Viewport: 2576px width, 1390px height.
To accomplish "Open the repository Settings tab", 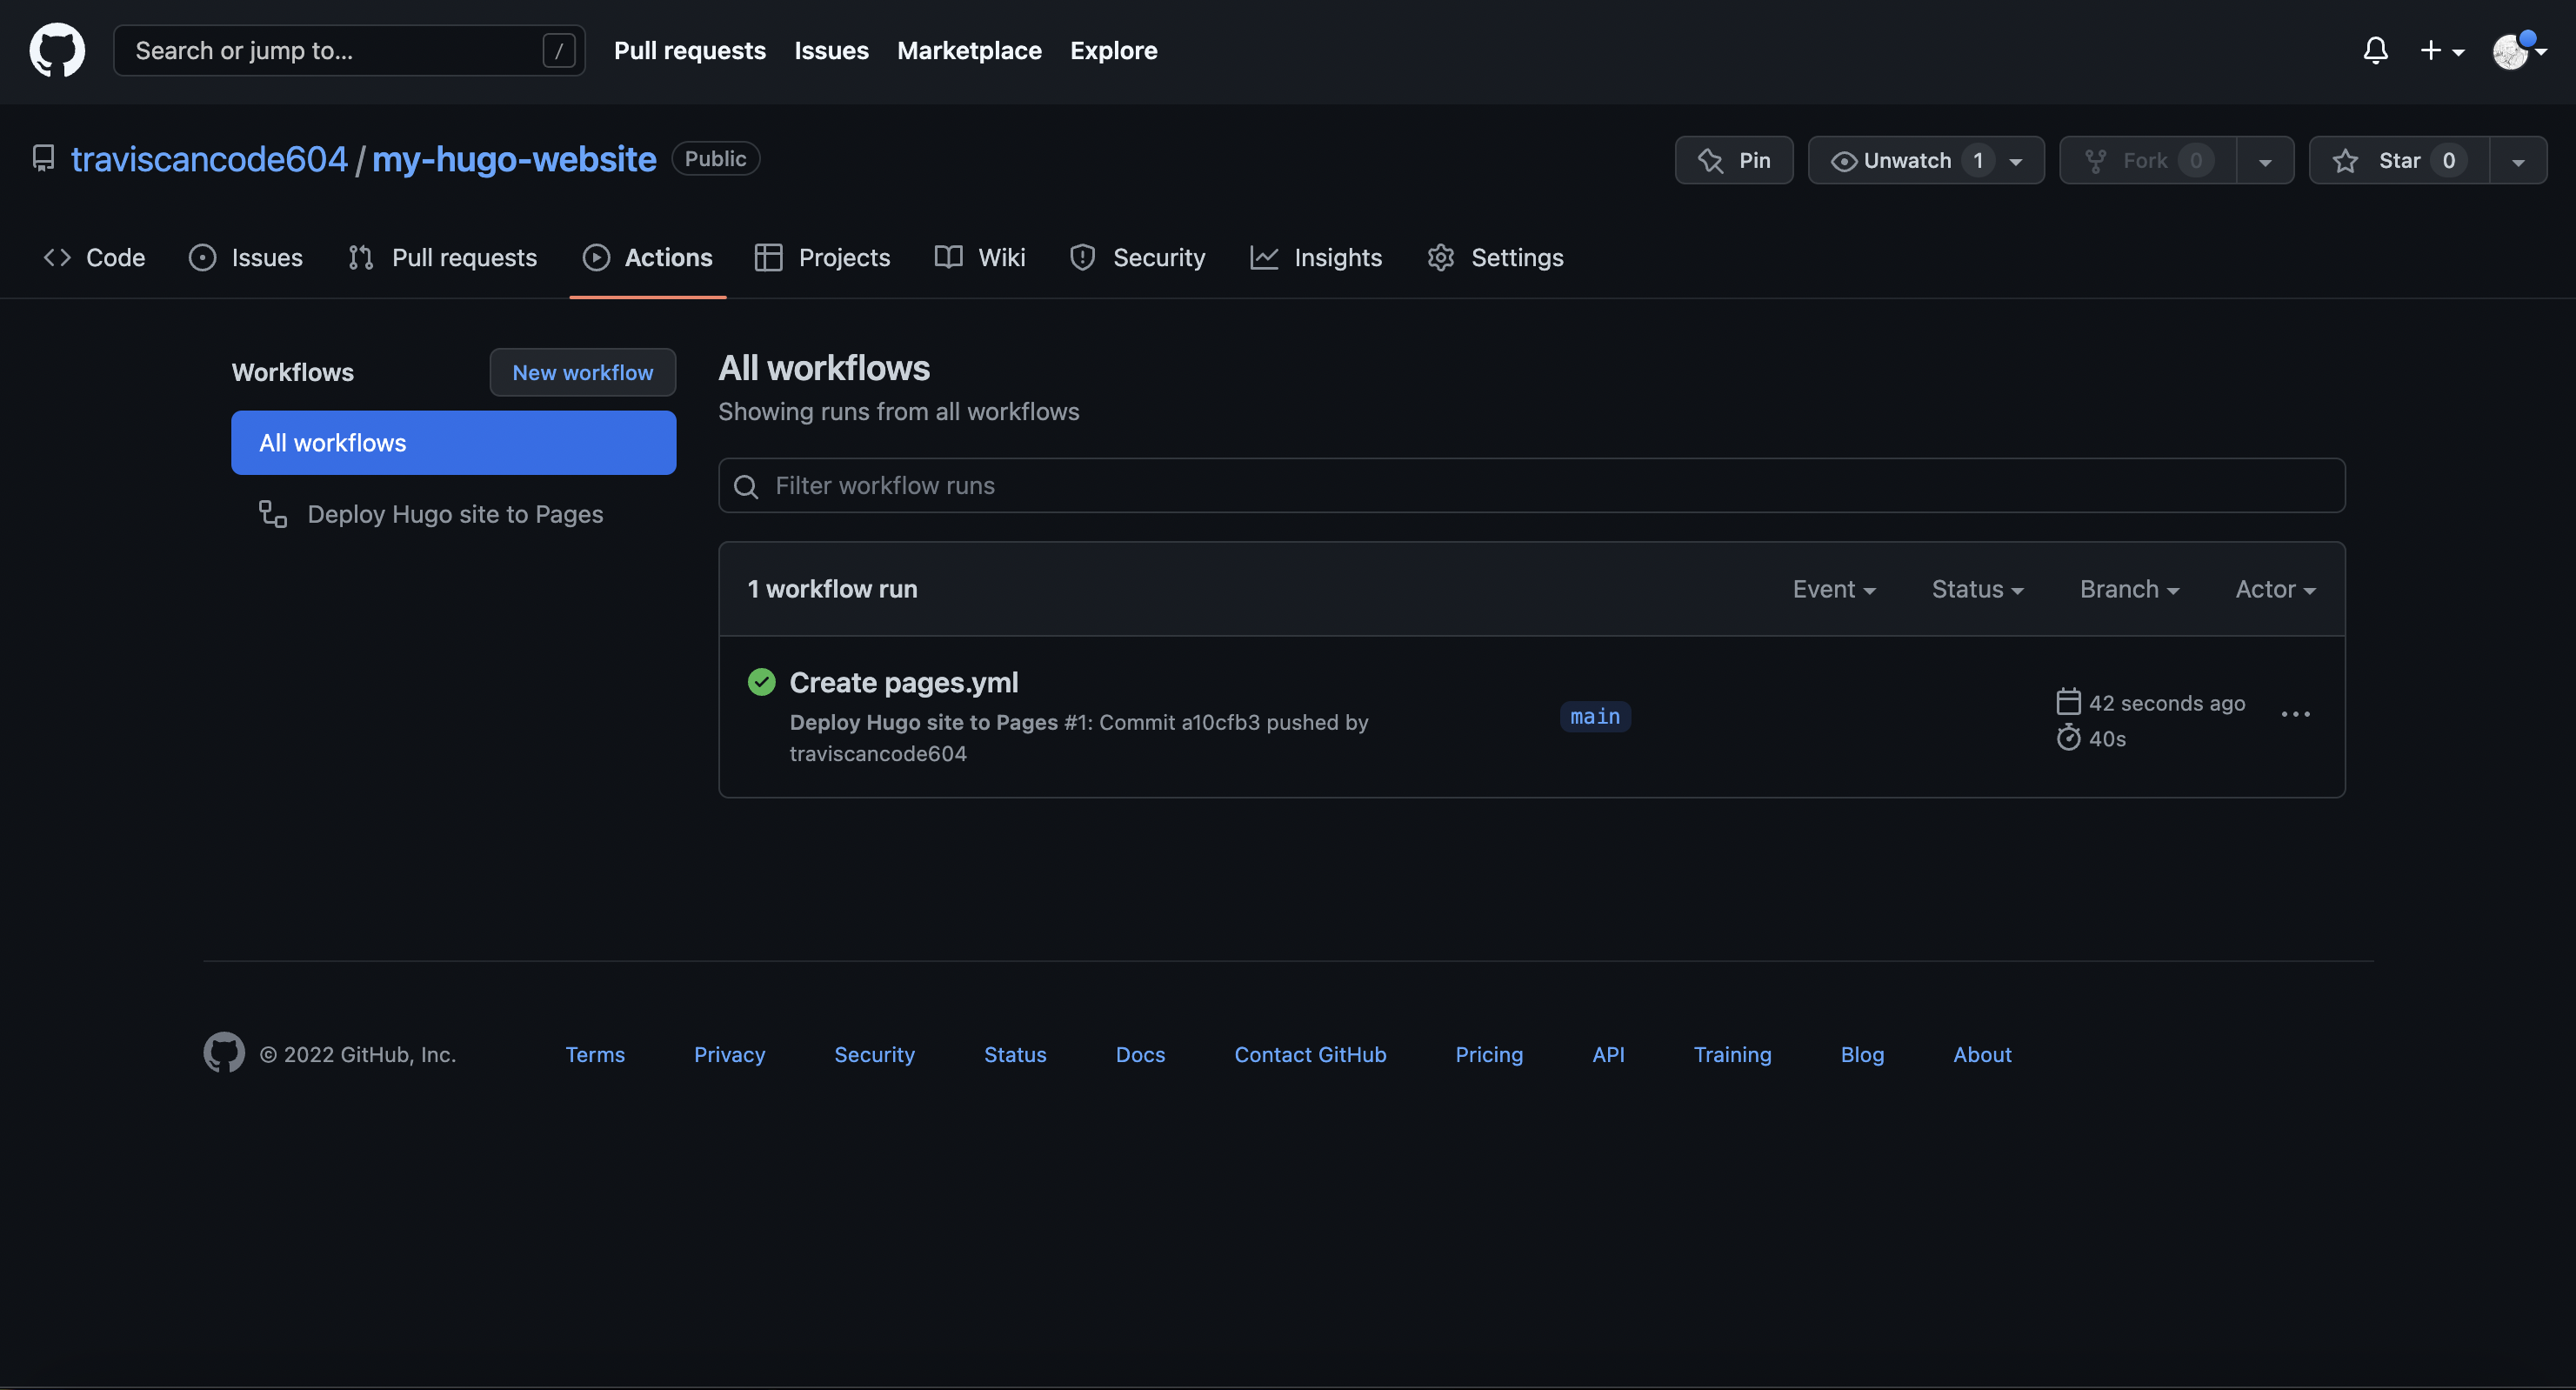I will (x=1495, y=257).
